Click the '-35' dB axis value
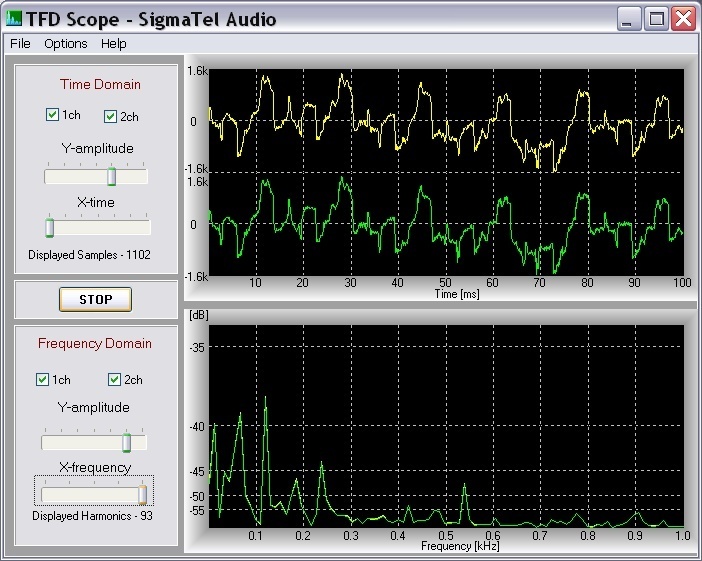702x561 pixels. tap(197, 347)
